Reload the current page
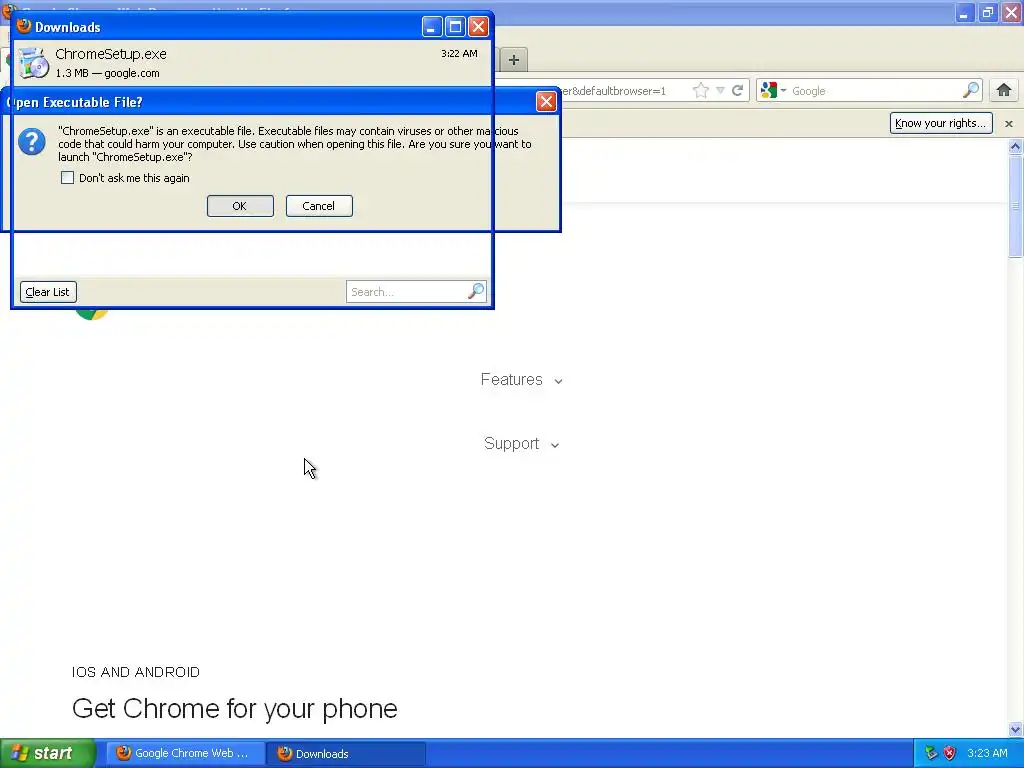 click(738, 91)
